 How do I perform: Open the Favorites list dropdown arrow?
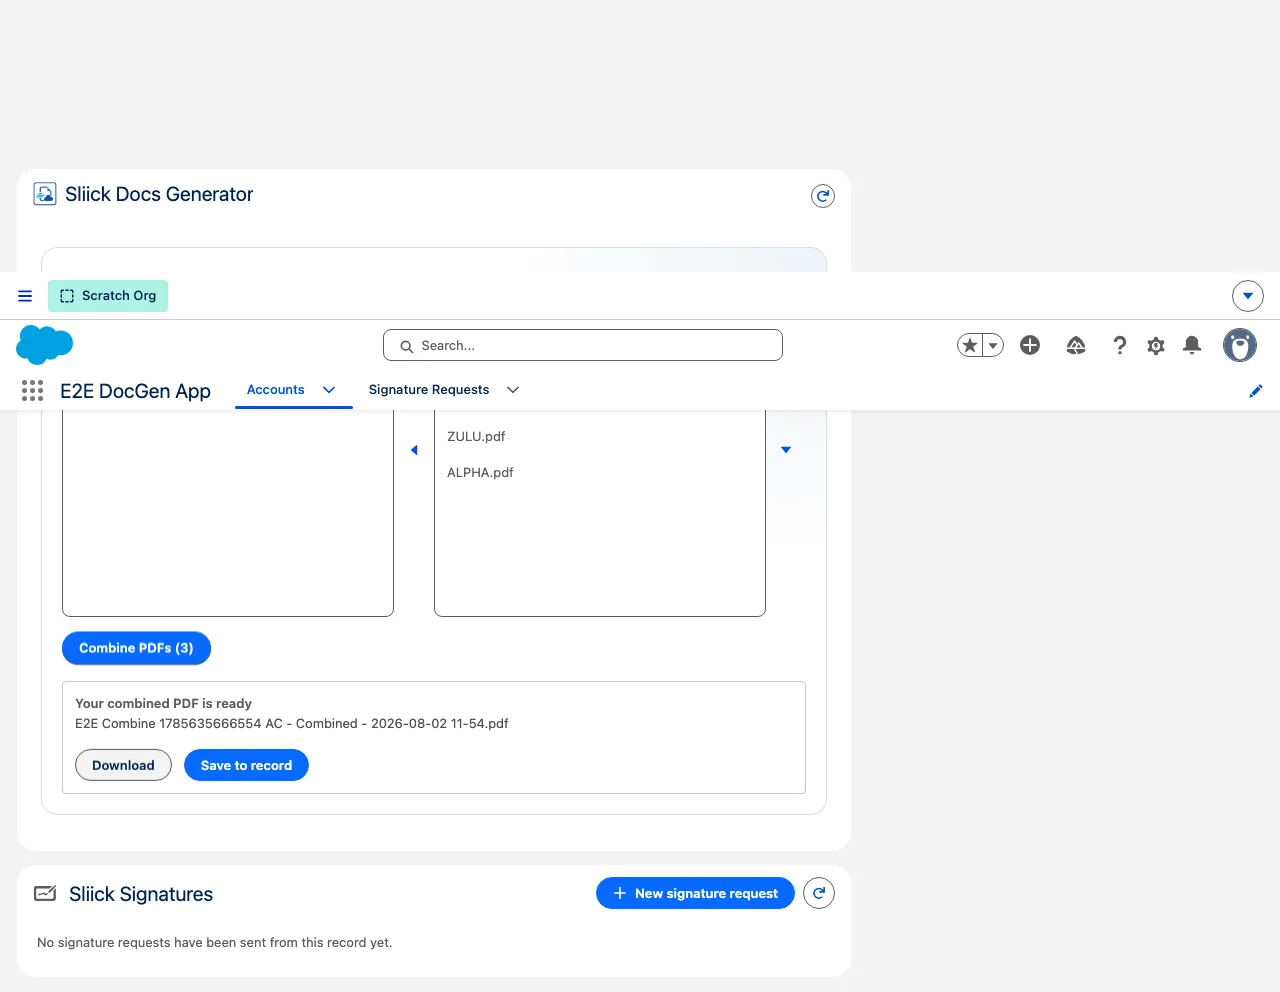point(993,345)
